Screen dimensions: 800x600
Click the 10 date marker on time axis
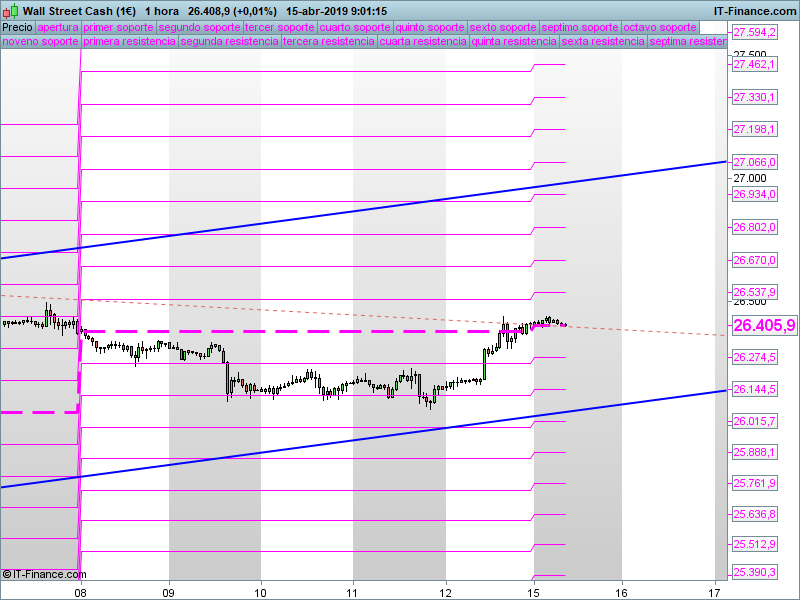261,592
